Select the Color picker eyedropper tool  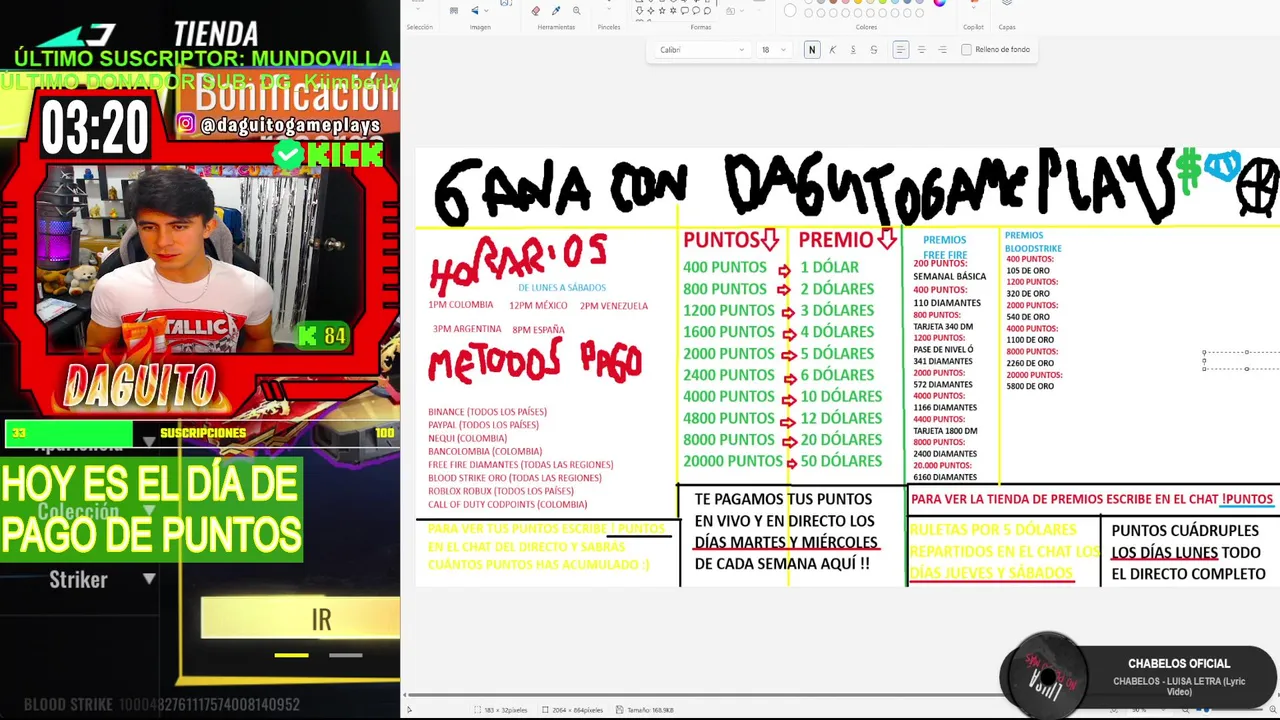(x=556, y=10)
